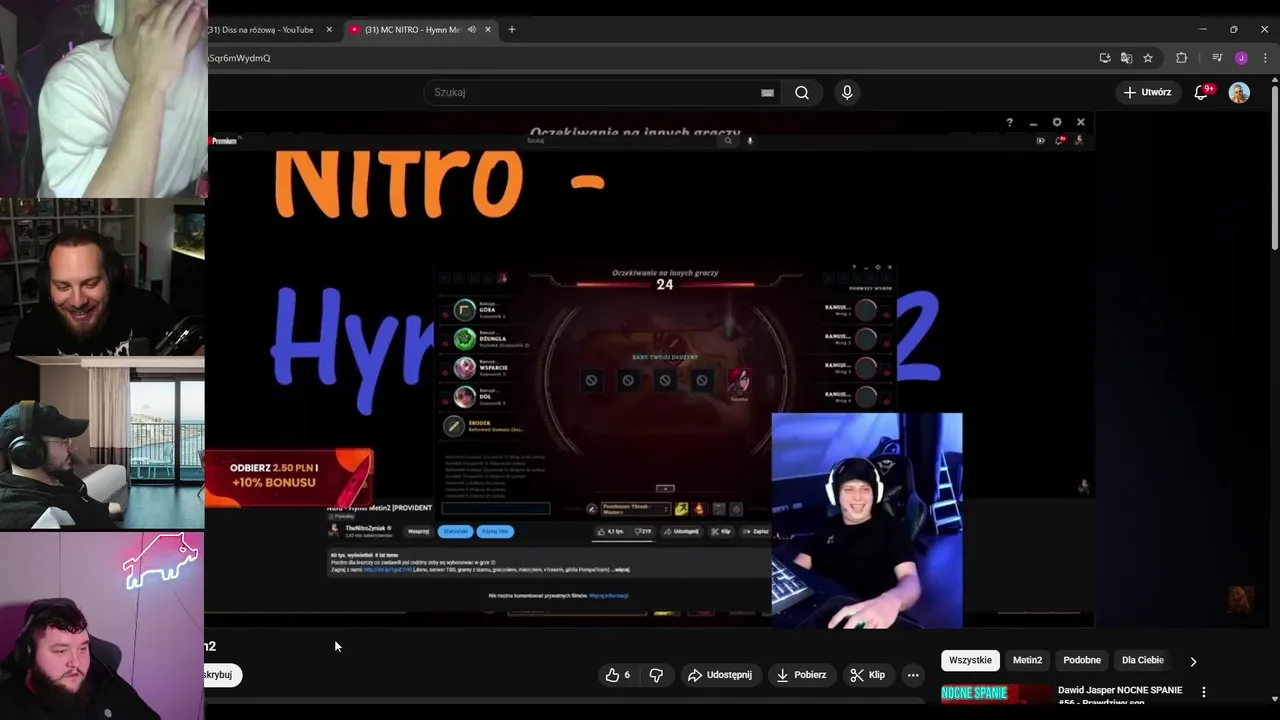Select the 'Wszystkie' filter chip
1280x720 pixels.
tap(970, 660)
